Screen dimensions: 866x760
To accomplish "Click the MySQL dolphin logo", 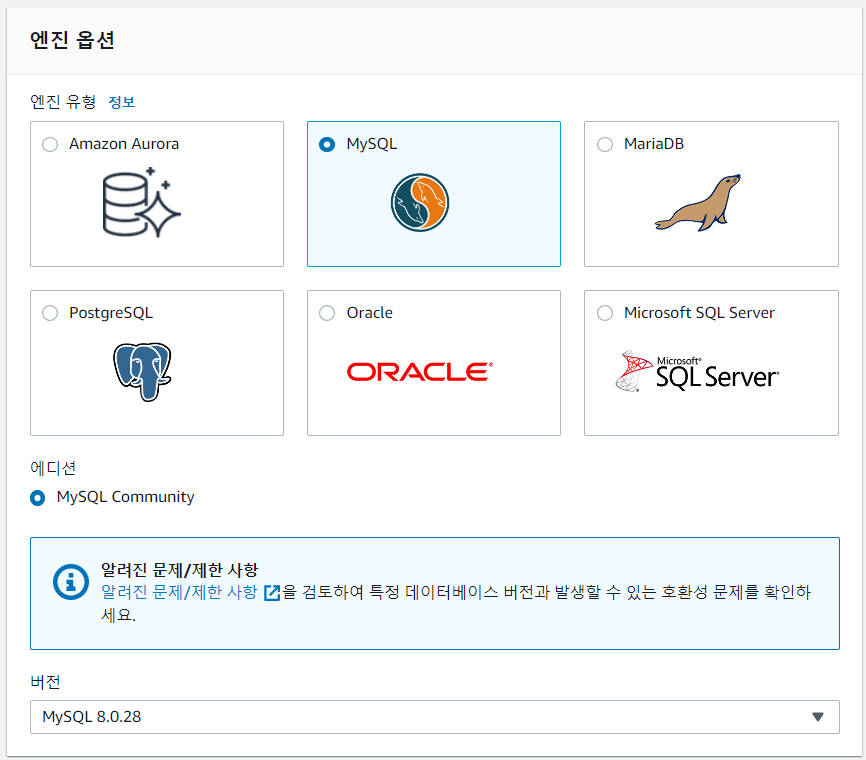I will click(x=420, y=203).
